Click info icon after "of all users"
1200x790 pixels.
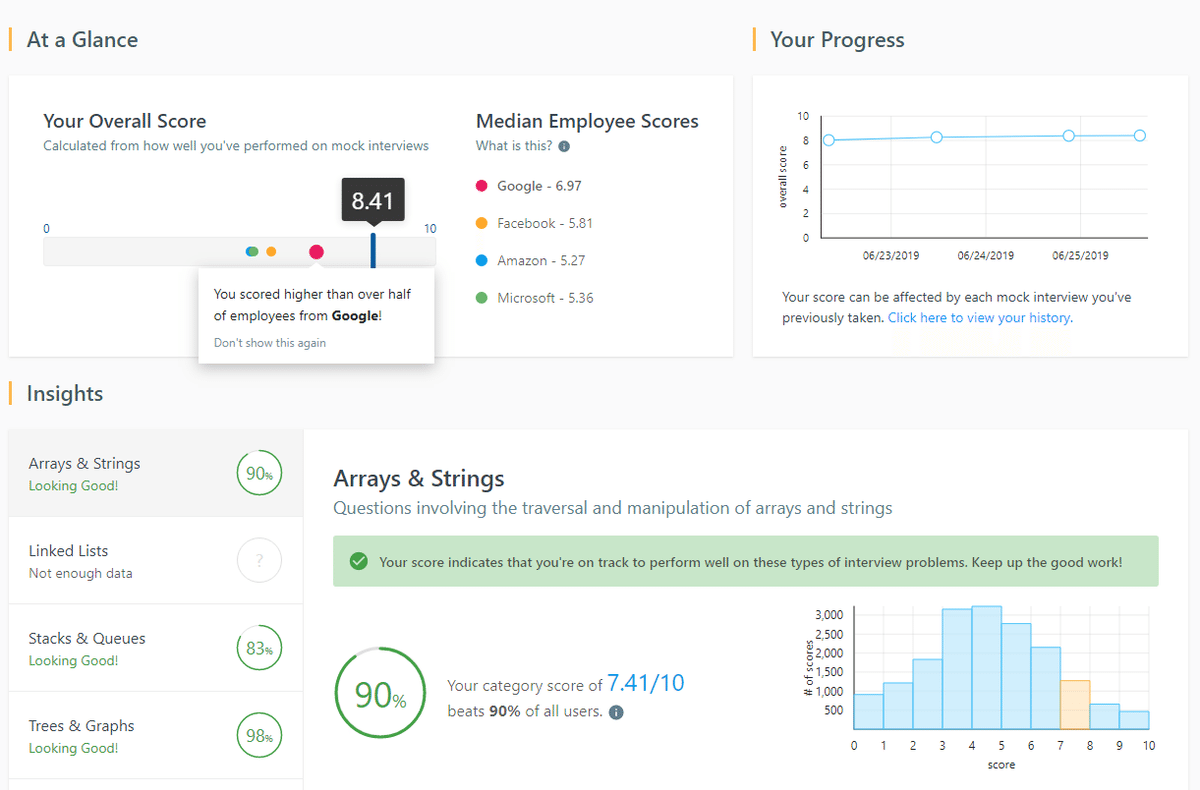coord(616,713)
